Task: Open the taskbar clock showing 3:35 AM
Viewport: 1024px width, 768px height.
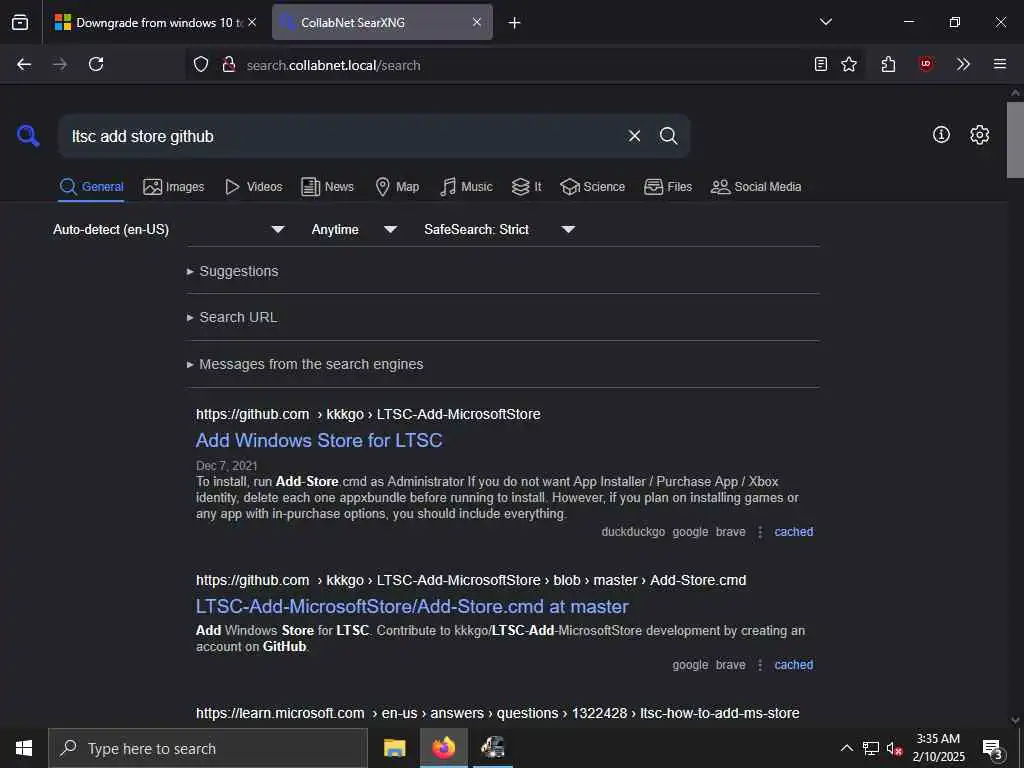Action: (x=938, y=748)
